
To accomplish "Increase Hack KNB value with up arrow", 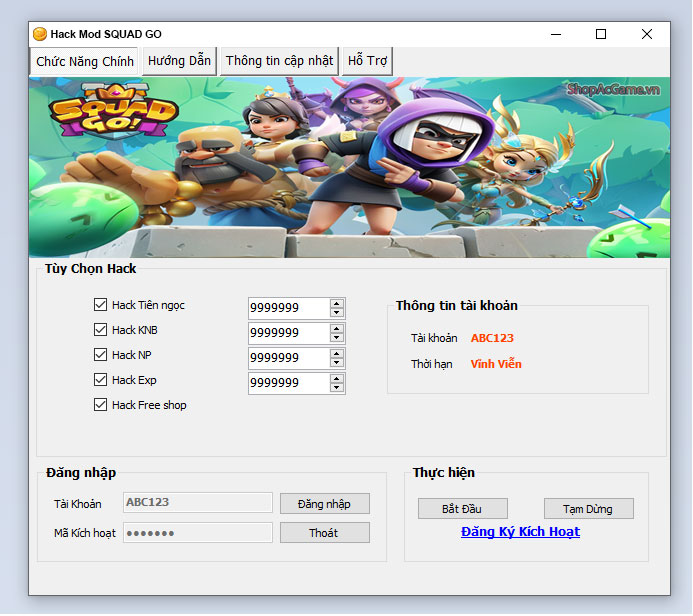I will (337, 329).
